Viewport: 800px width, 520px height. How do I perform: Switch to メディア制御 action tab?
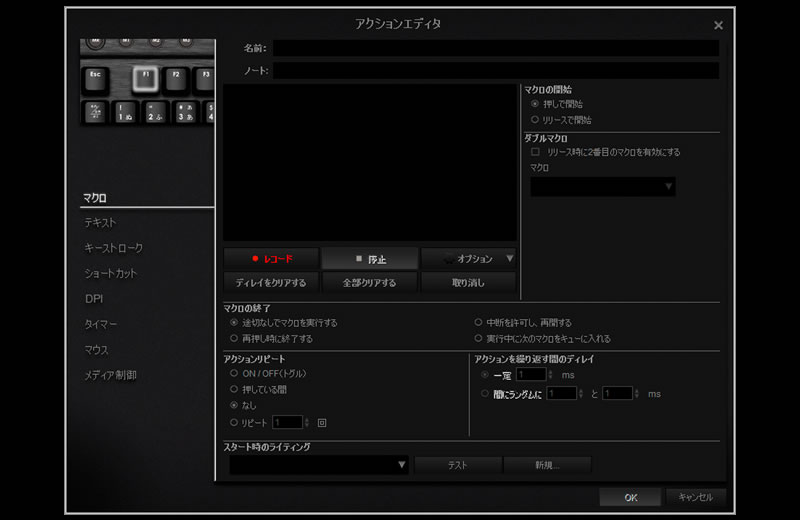click(110, 376)
